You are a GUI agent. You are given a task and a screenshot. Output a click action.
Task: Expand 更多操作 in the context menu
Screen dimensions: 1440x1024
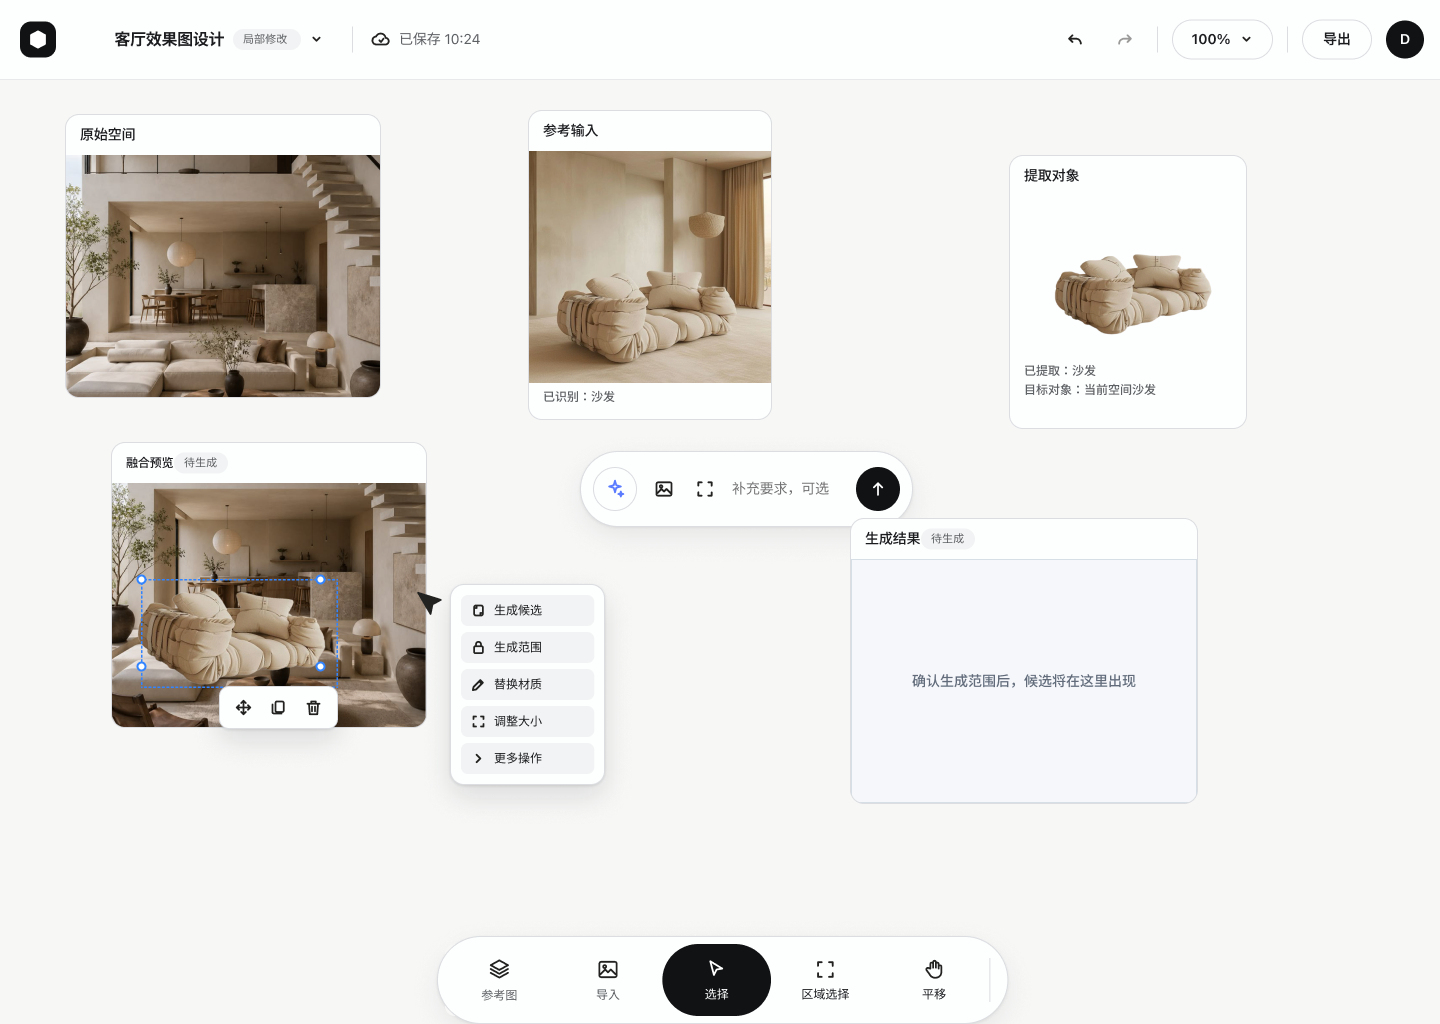527,758
